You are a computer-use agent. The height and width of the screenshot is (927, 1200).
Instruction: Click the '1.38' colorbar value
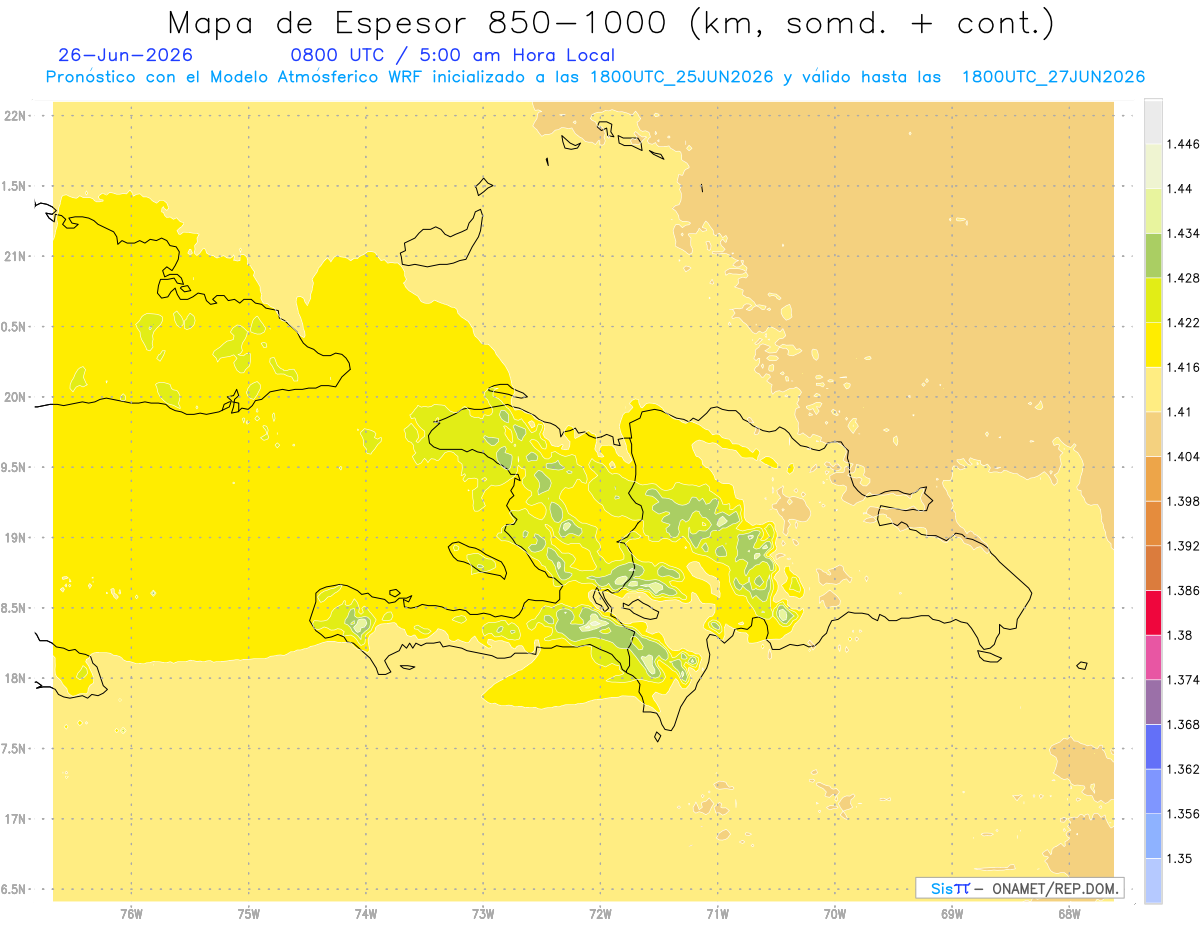coord(1180,635)
